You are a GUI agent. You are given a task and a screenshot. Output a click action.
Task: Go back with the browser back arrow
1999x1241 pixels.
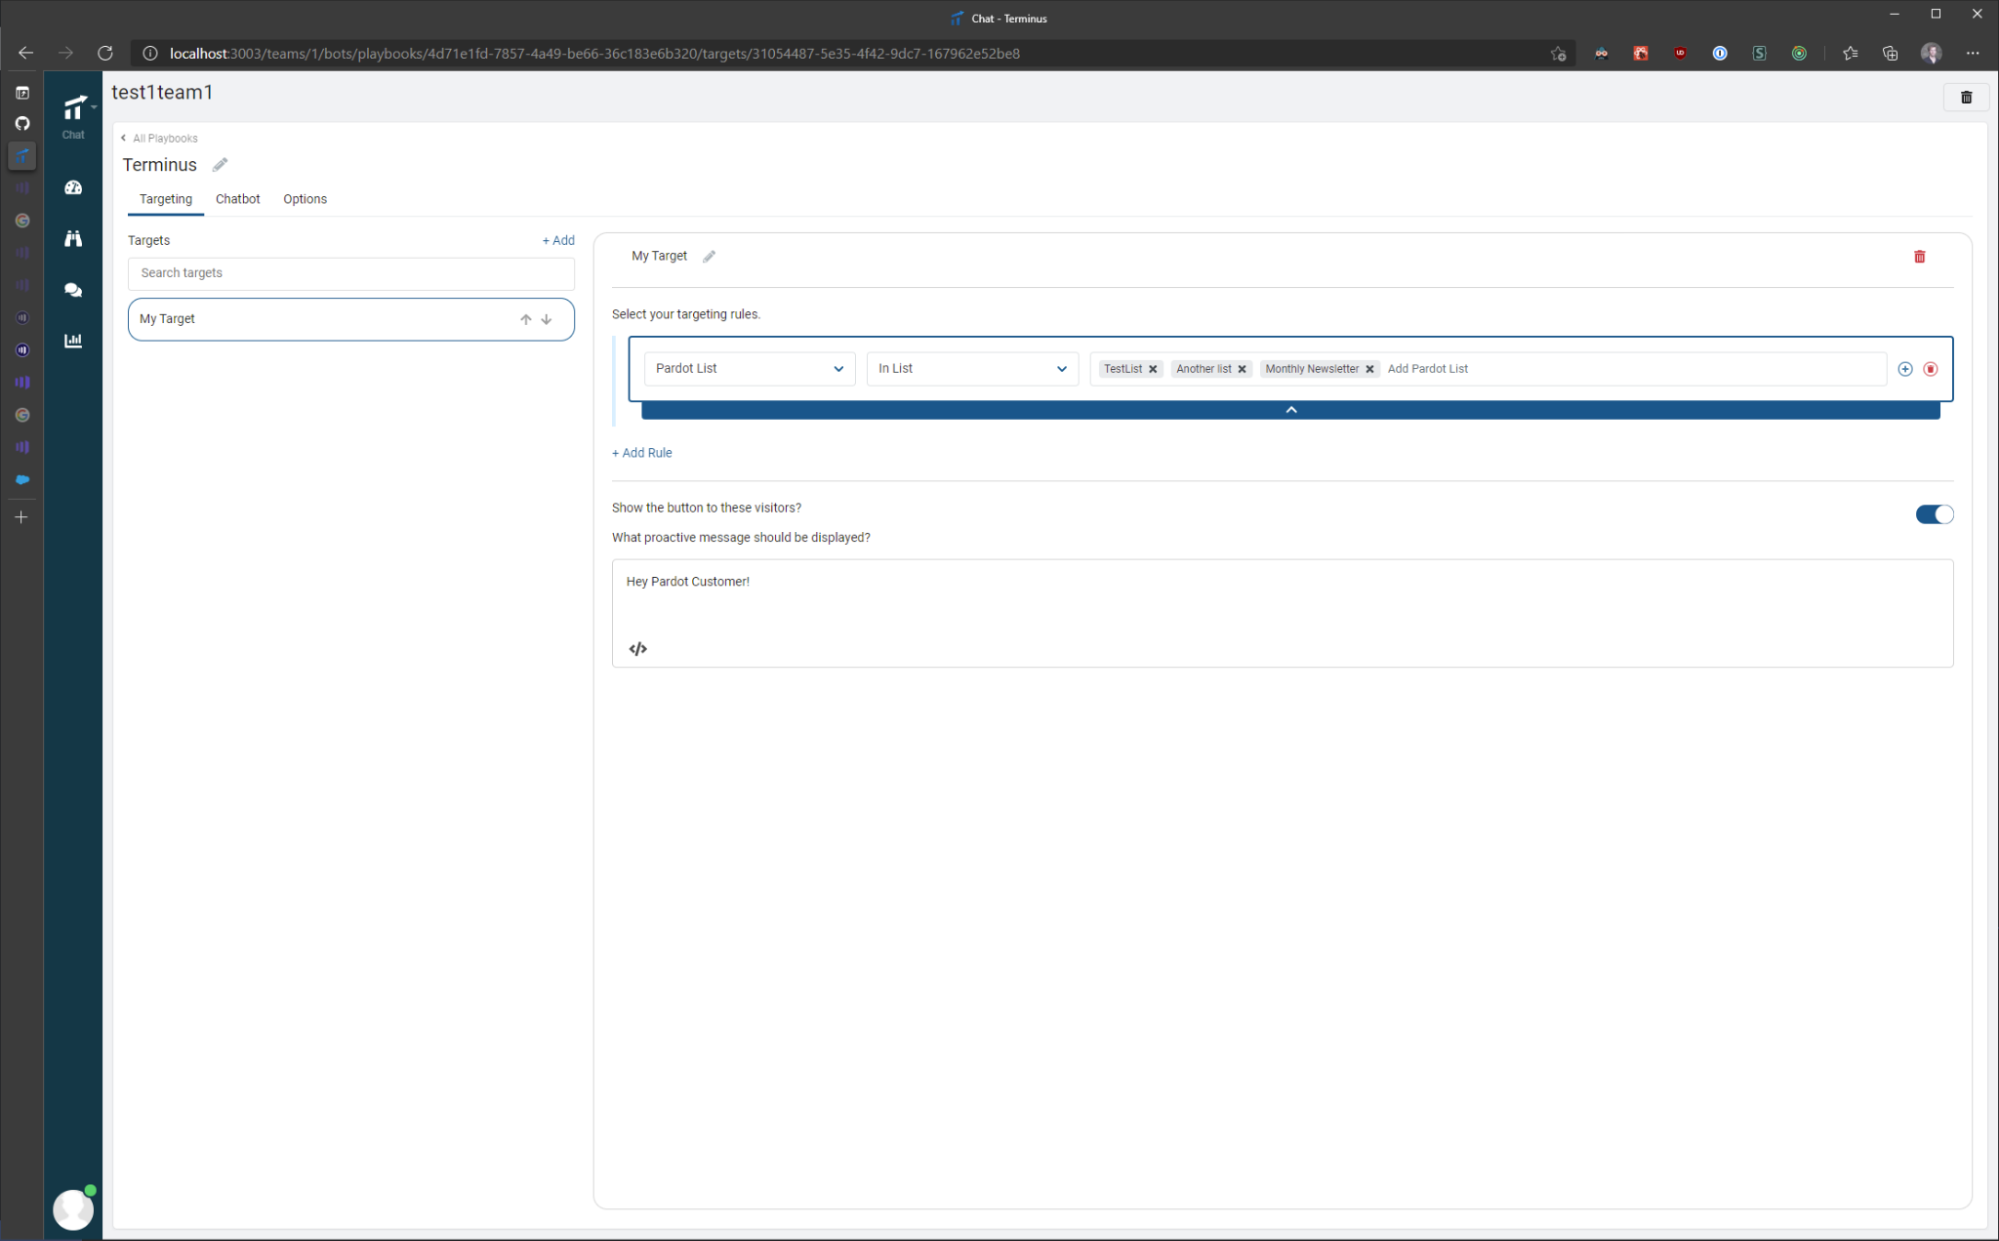tap(26, 53)
